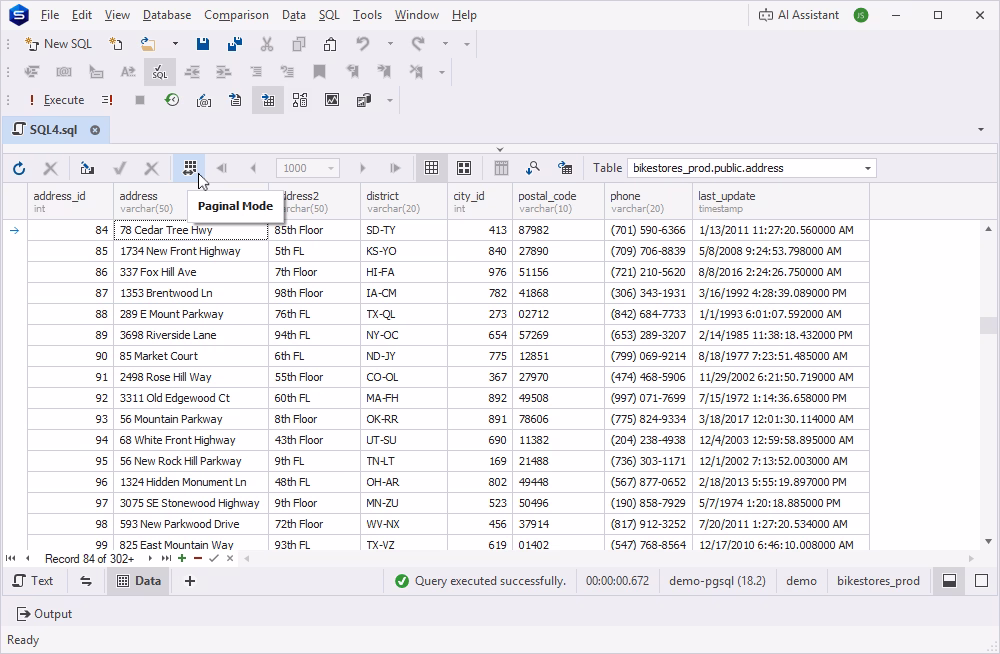
Task: Toggle Paginal Mode button
Action: [x=189, y=168]
